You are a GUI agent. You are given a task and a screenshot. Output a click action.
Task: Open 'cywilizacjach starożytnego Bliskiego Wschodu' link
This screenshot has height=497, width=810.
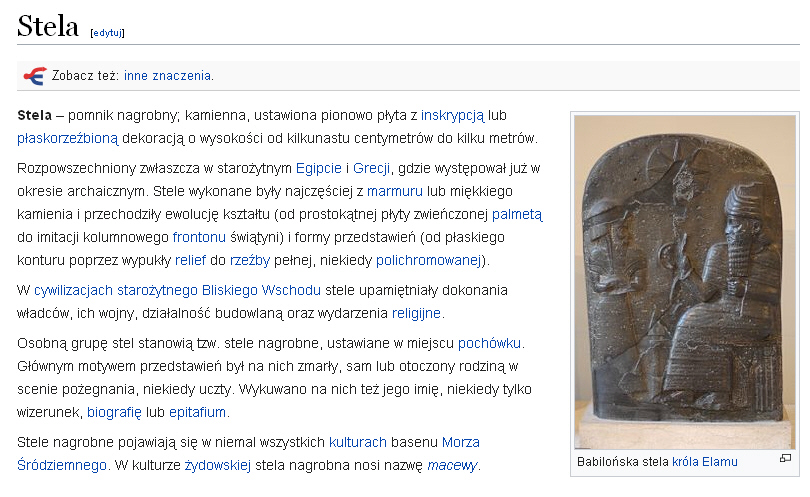[177, 290]
